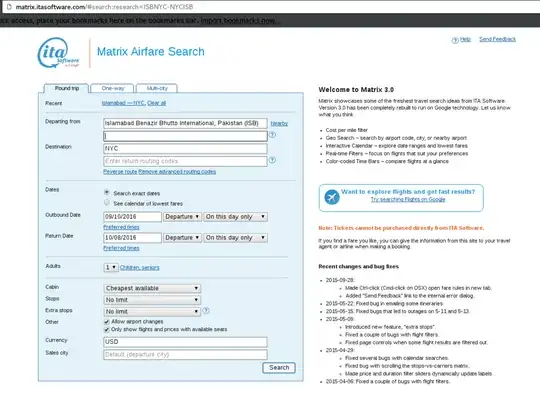Click the outbound routing codes field
540x393 pixels.
tap(185, 136)
